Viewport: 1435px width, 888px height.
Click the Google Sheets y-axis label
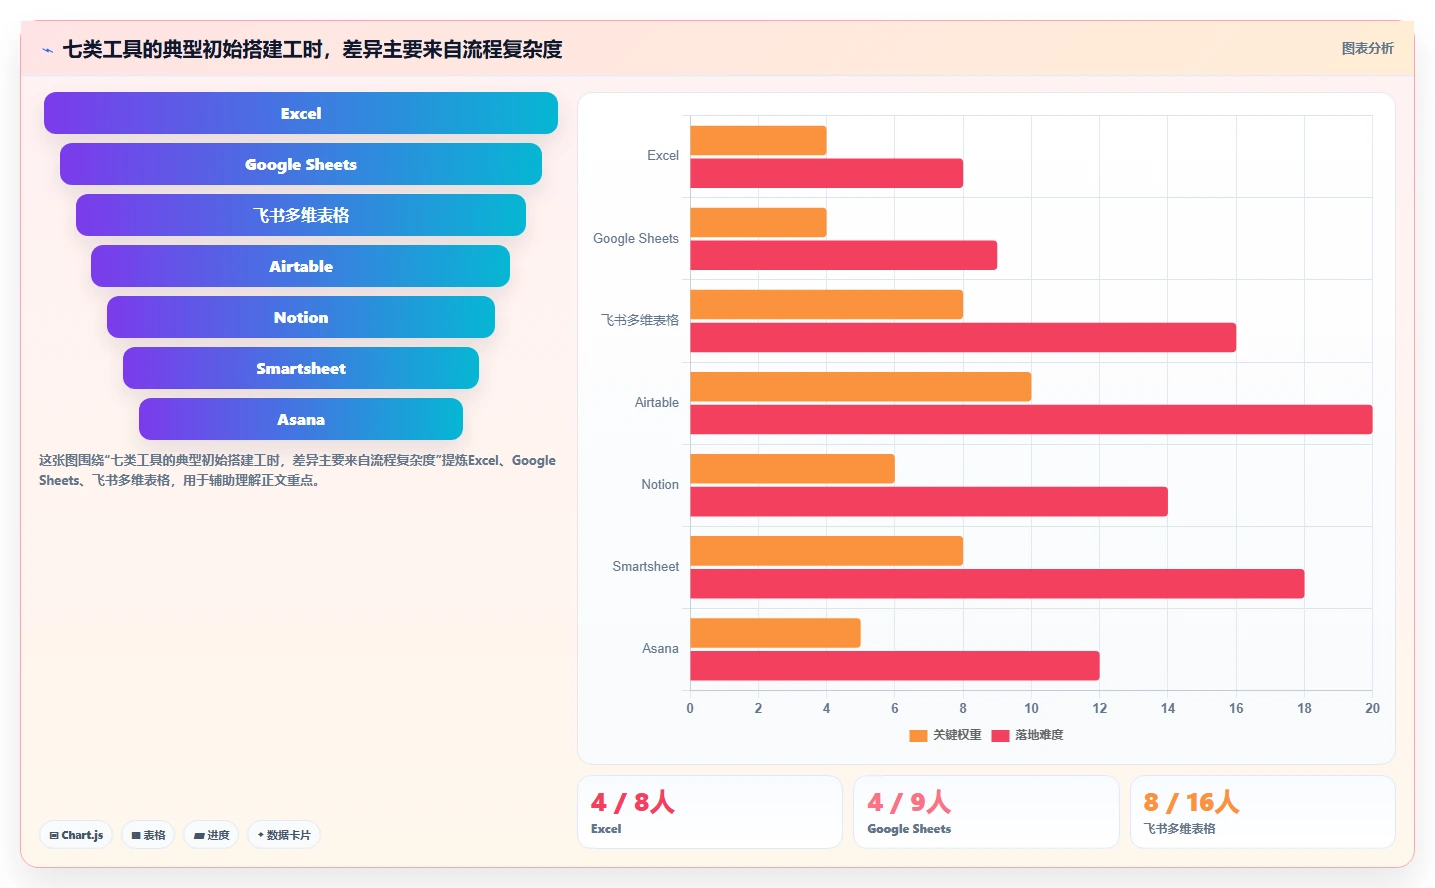[x=635, y=238]
